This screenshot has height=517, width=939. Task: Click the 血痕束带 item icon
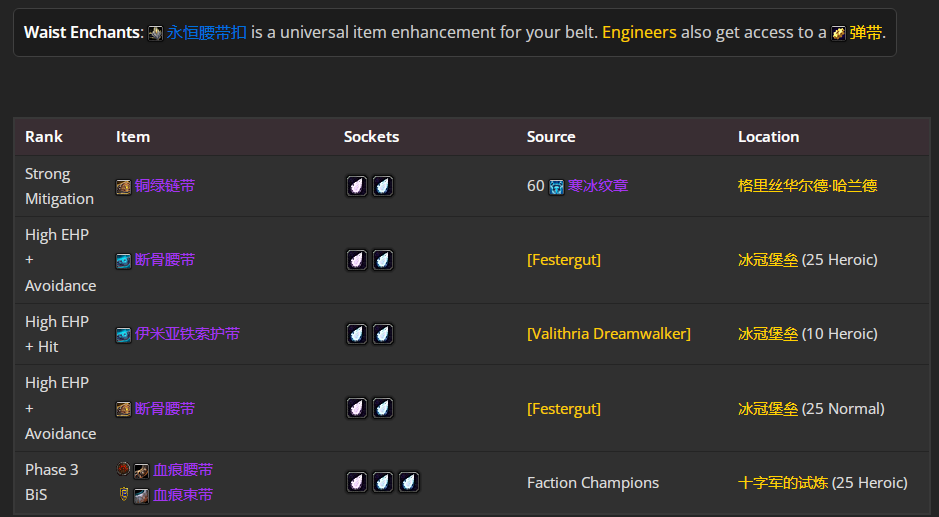click(x=141, y=495)
